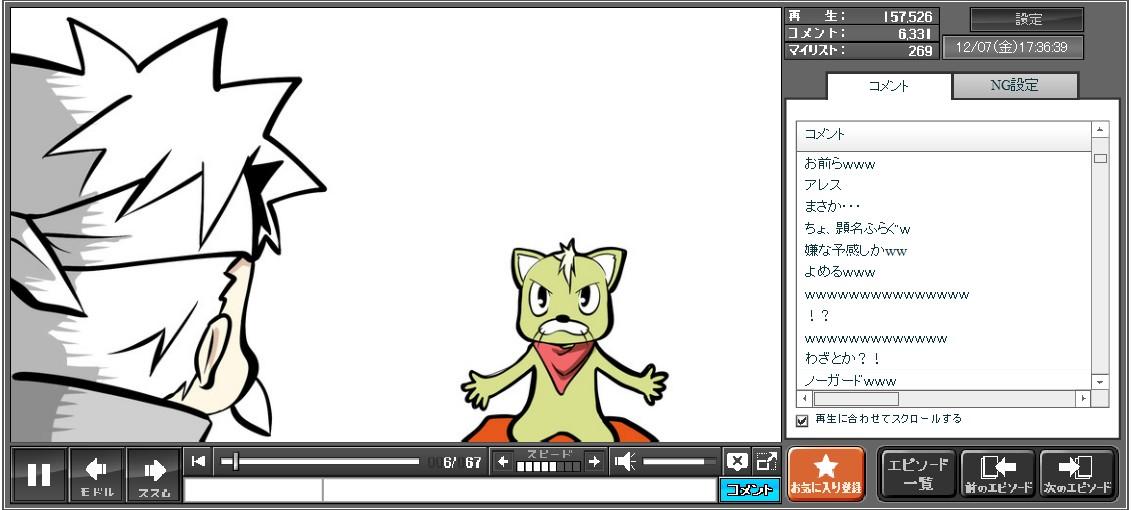Add to favorites using the star button
Image resolution: width=1131 pixels, height=510 pixels.
coord(826,474)
